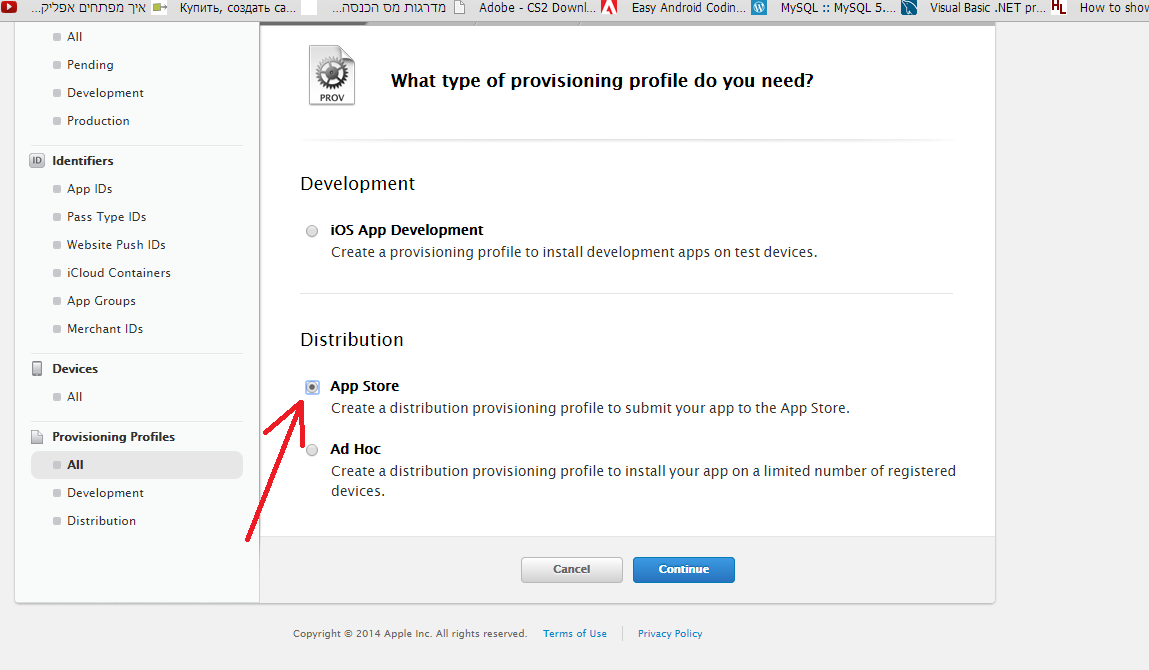
Task: Click the Devices phone icon in sidebar
Action: point(37,369)
